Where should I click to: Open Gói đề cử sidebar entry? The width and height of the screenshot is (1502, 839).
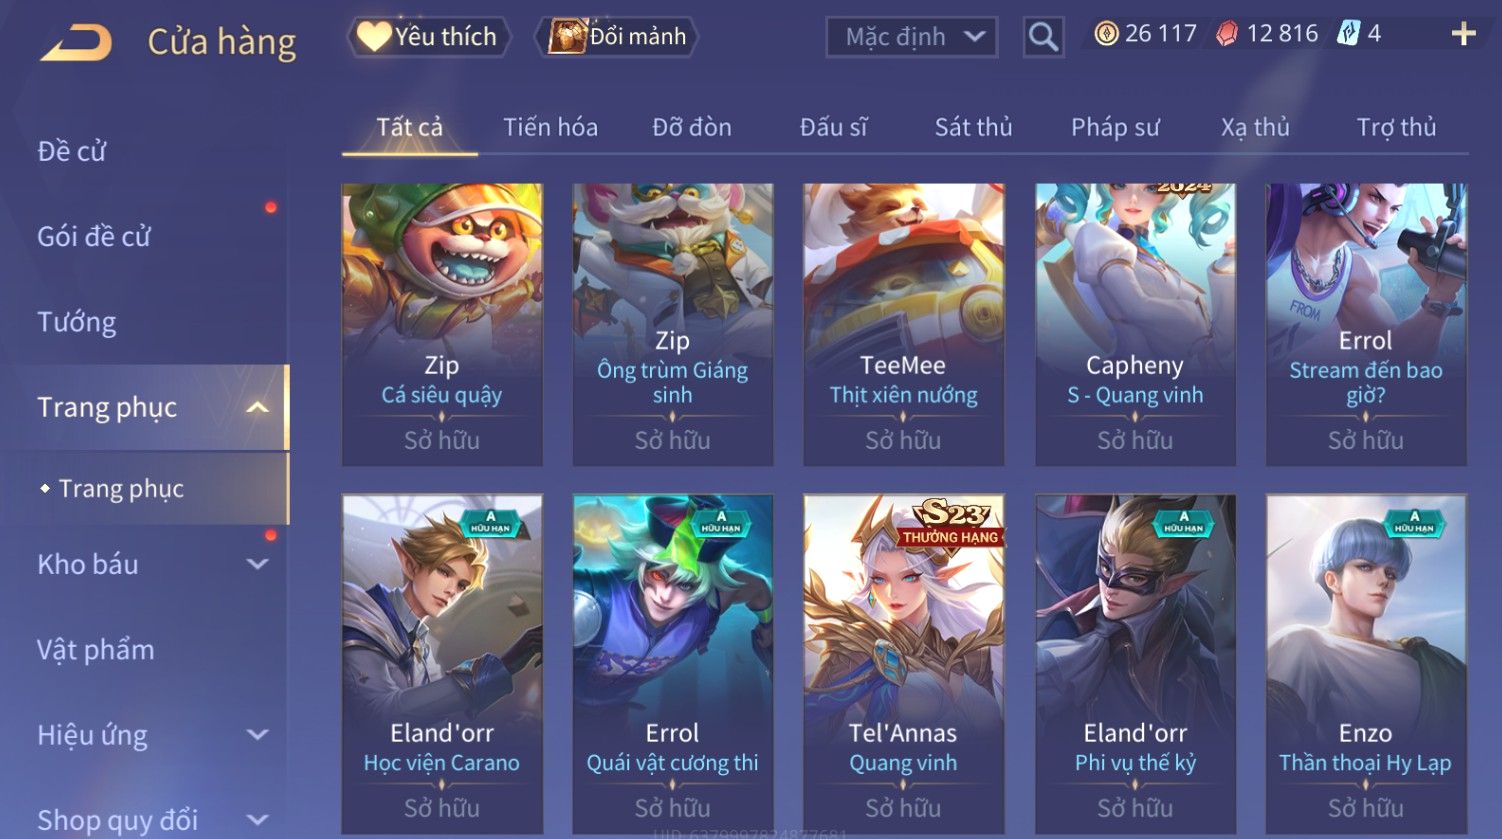coord(94,237)
